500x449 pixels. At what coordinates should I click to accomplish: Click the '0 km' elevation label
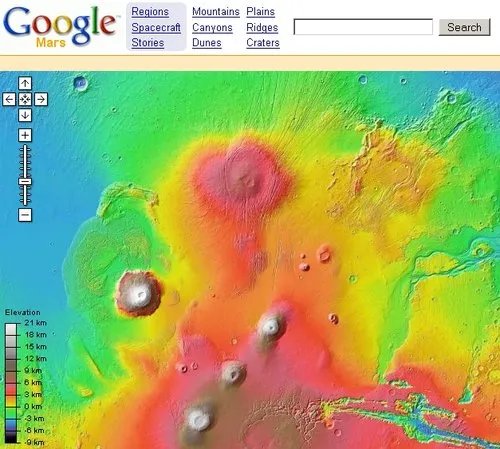click(33, 406)
